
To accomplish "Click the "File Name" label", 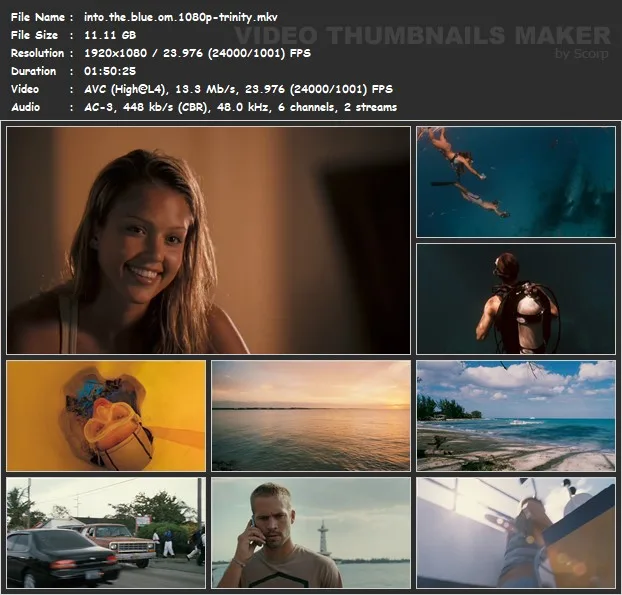I will click(x=37, y=17).
